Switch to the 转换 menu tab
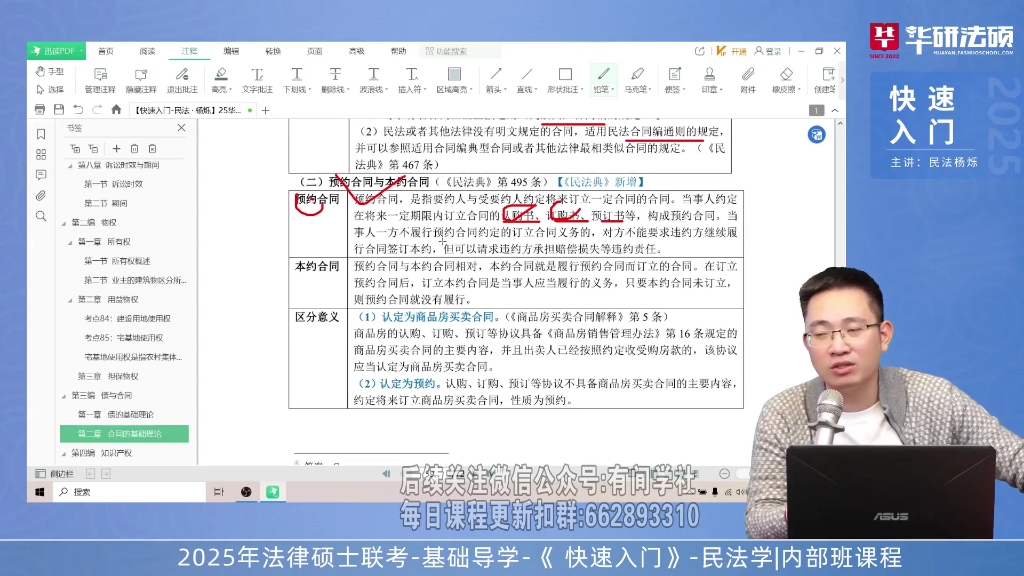Screen dimensions: 1024x576 click(273, 51)
